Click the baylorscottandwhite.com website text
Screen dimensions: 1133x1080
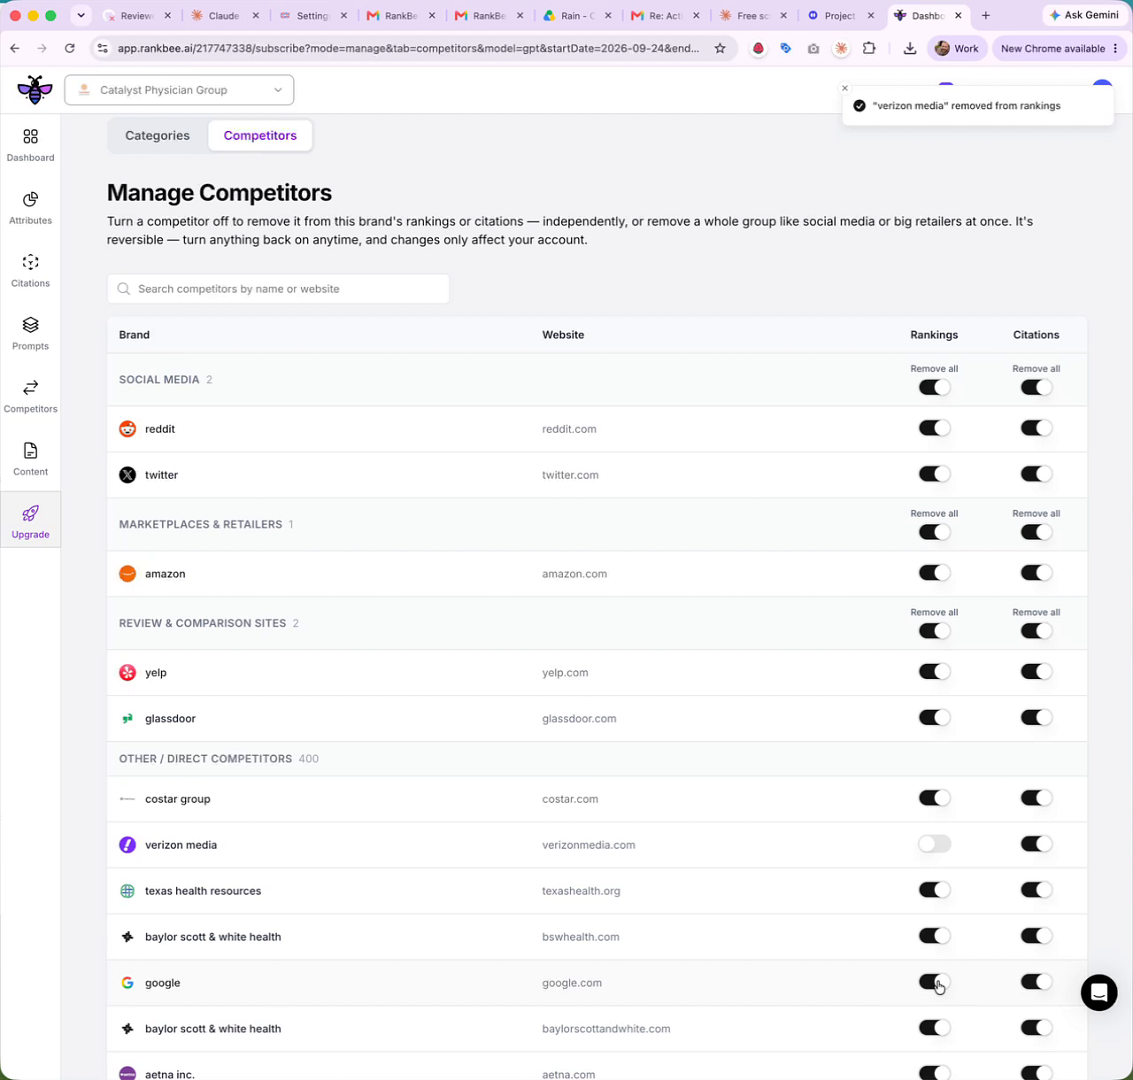[606, 1029]
